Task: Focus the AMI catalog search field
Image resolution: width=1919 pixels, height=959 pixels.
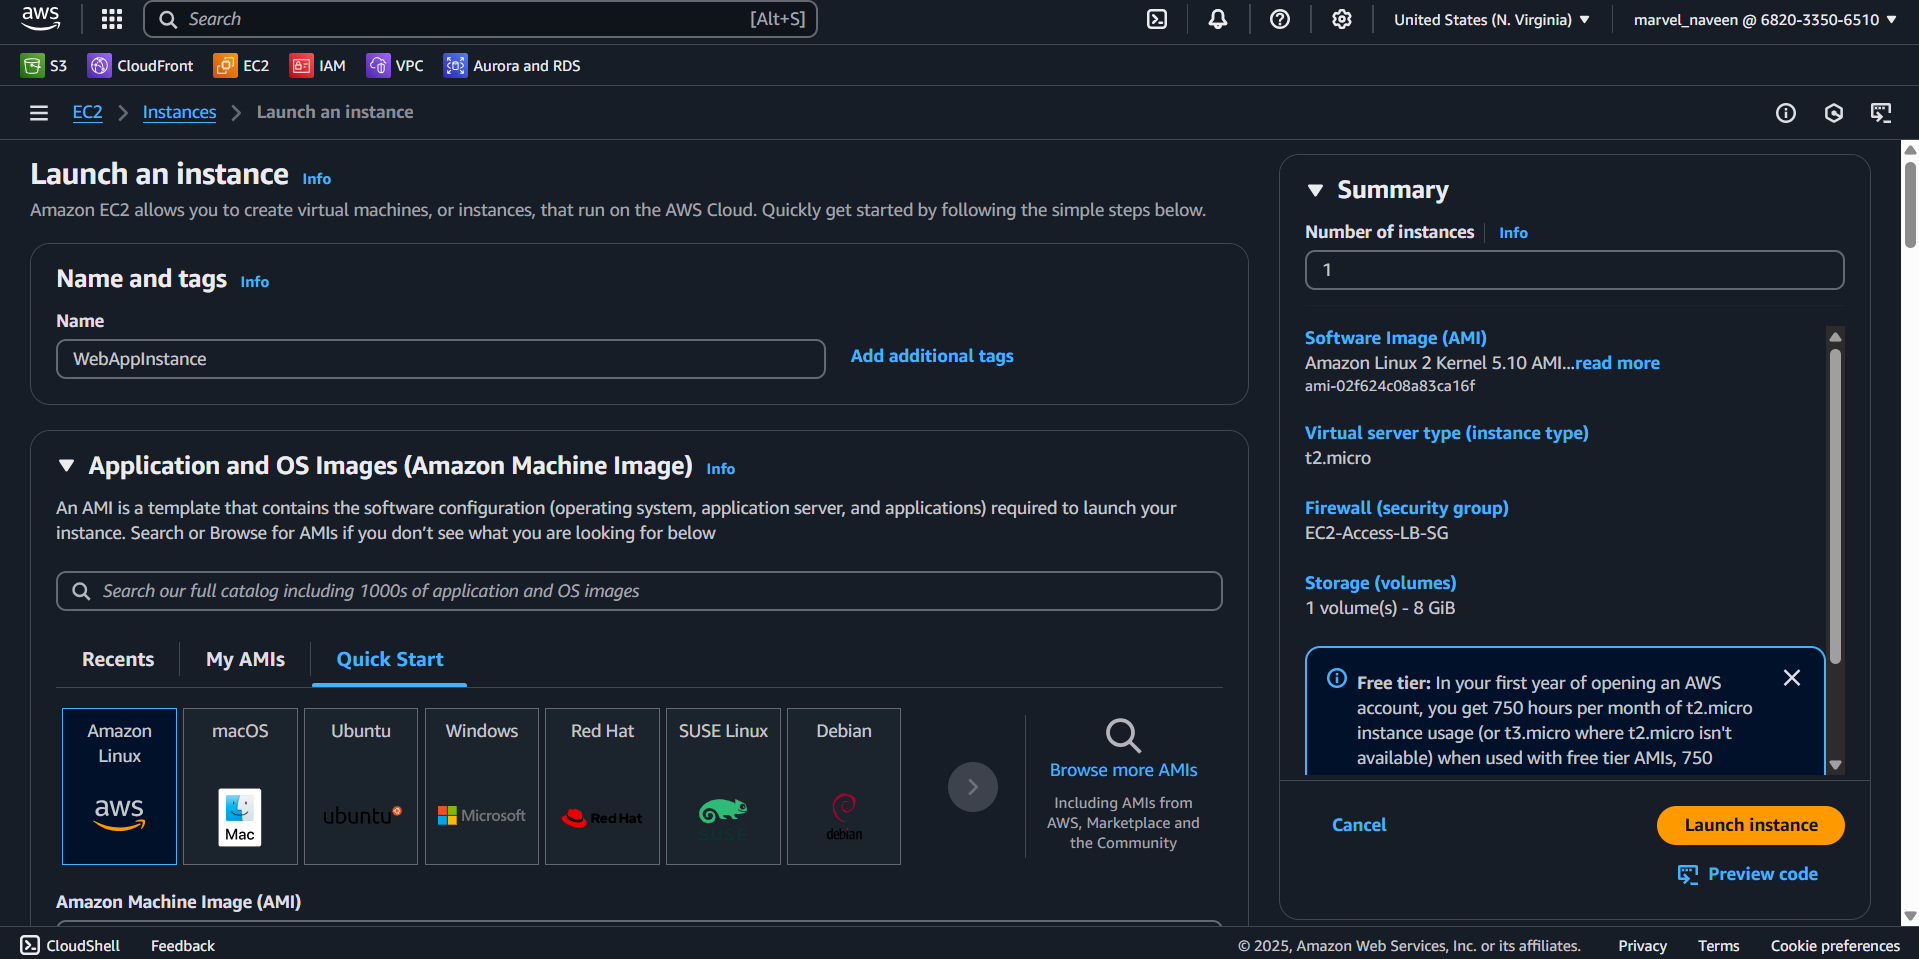Action: 639,591
